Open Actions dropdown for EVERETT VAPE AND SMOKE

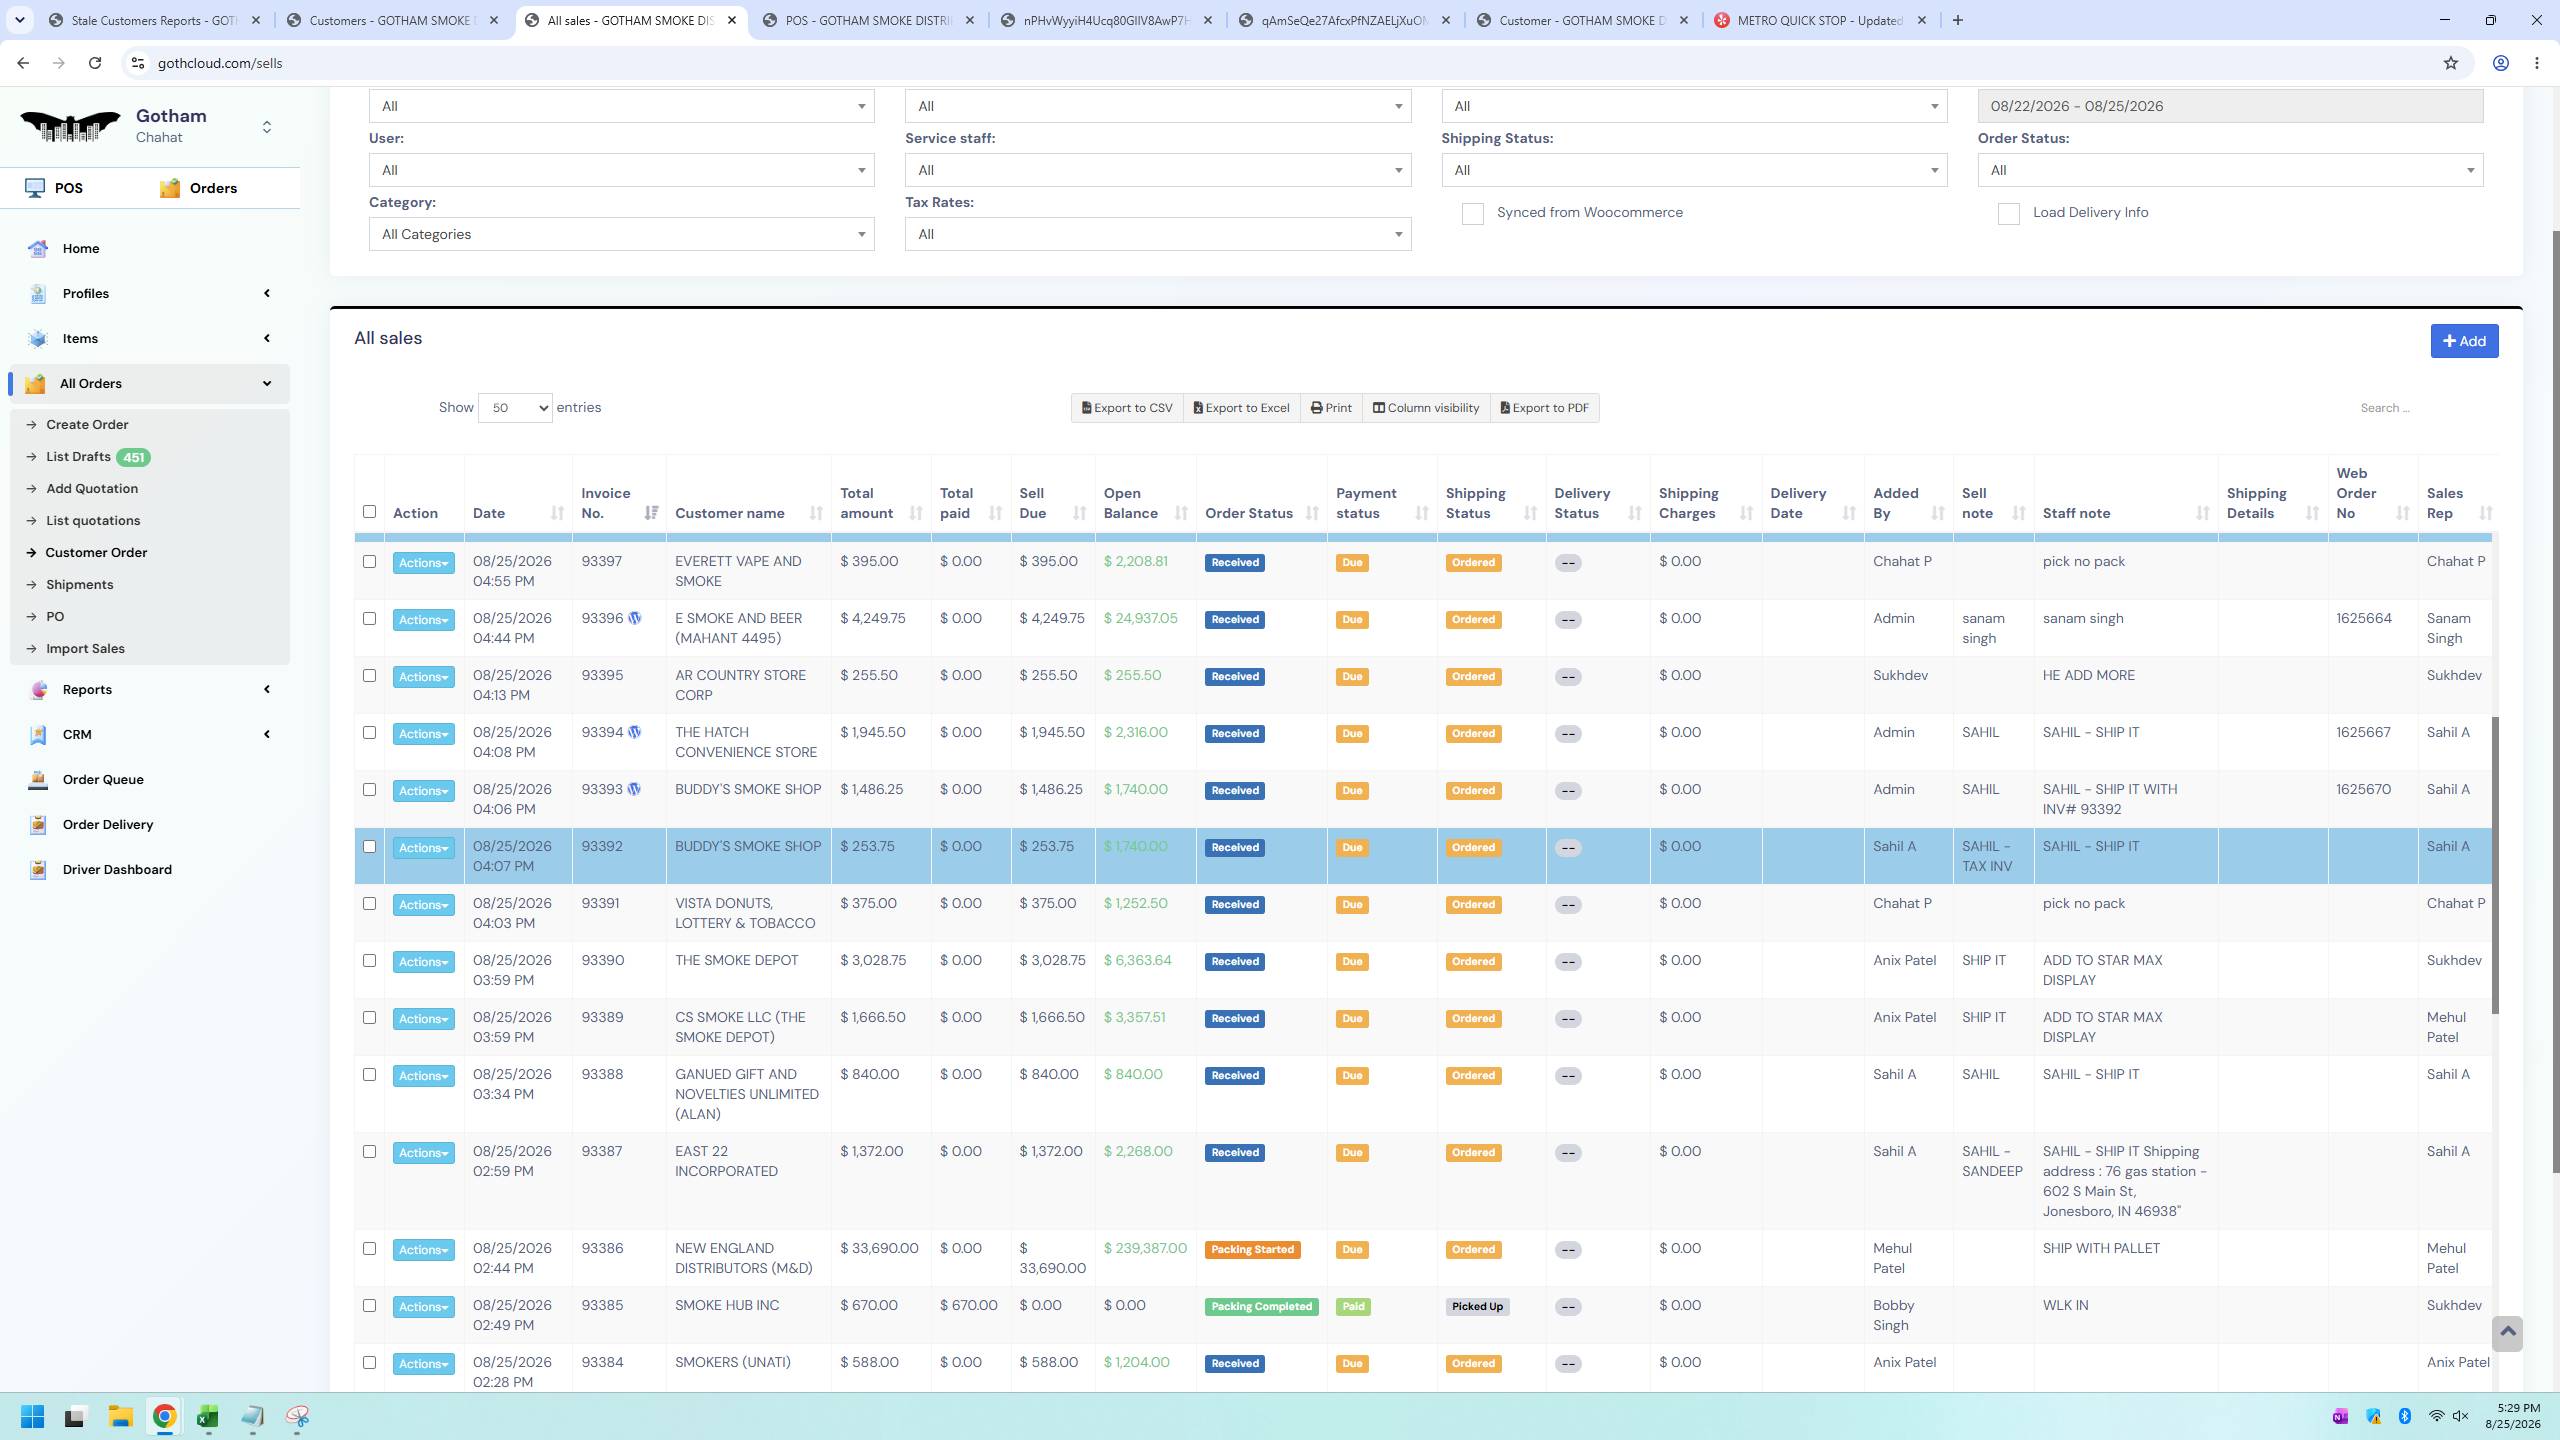(423, 563)
